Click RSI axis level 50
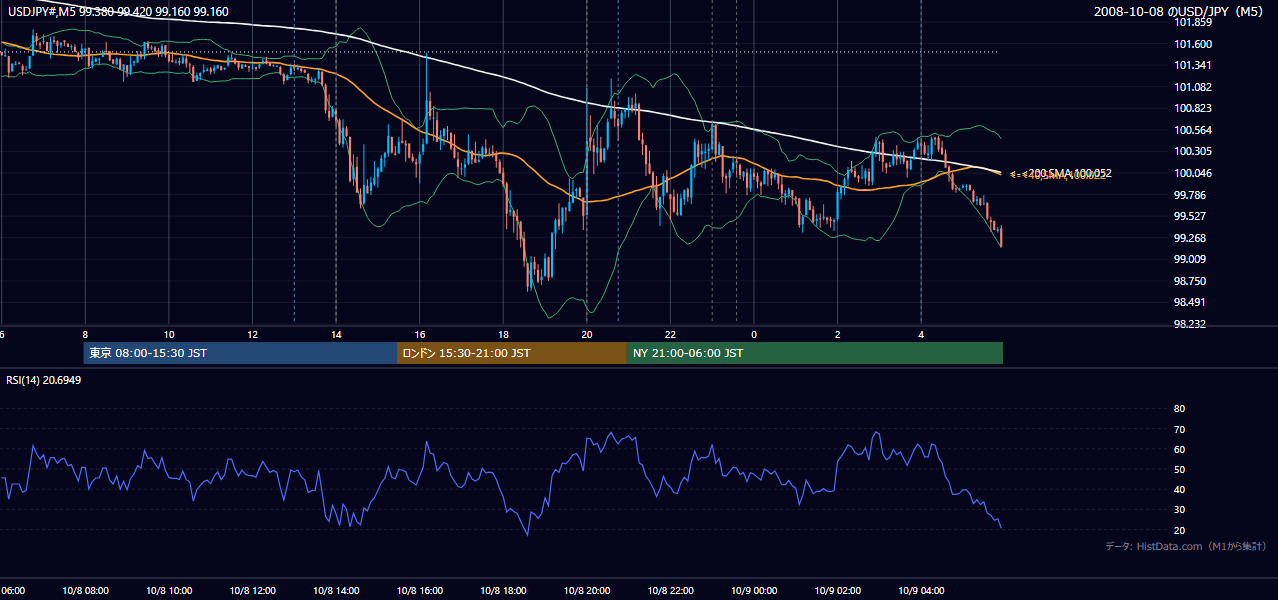 [x=1179, y=469]
